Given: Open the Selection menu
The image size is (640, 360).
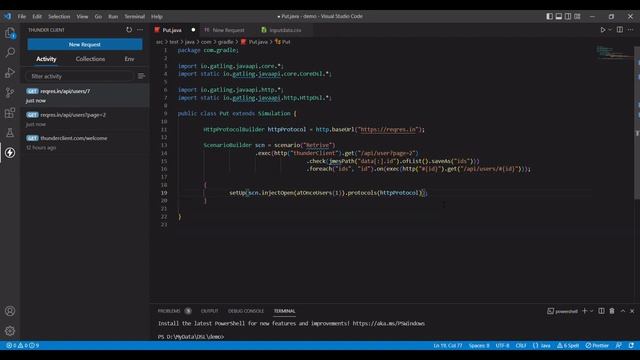Looking at the screenshot, I should click(x=59, y=16).
